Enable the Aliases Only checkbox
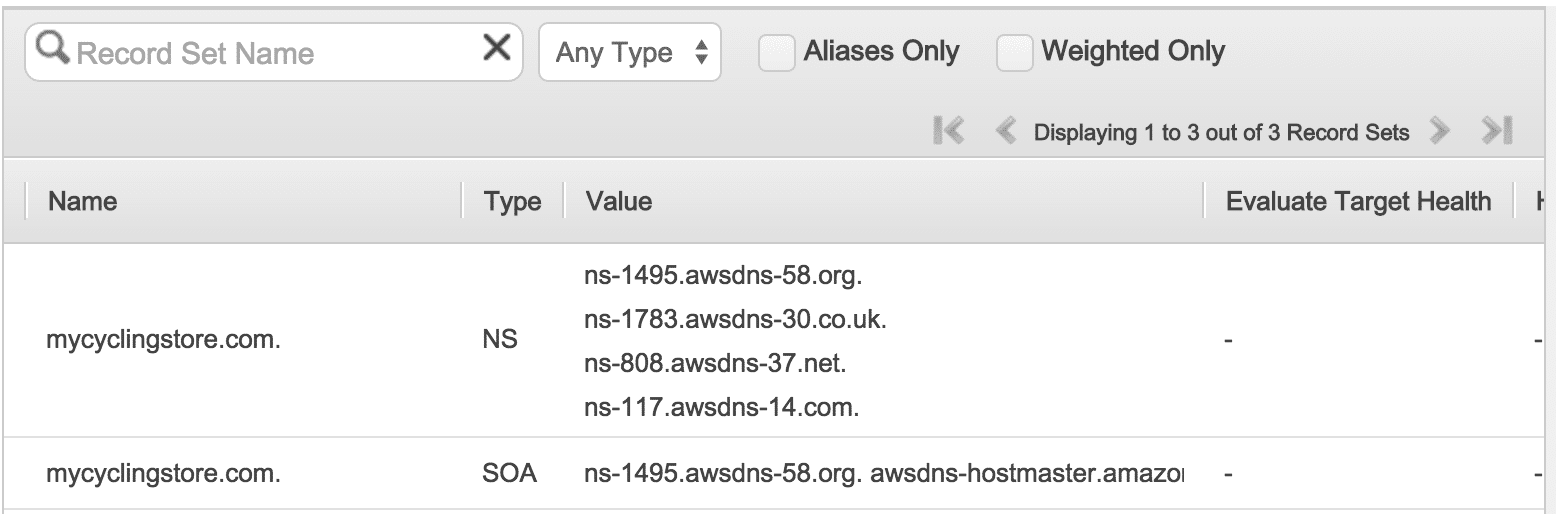 click(x=776, y=53)
